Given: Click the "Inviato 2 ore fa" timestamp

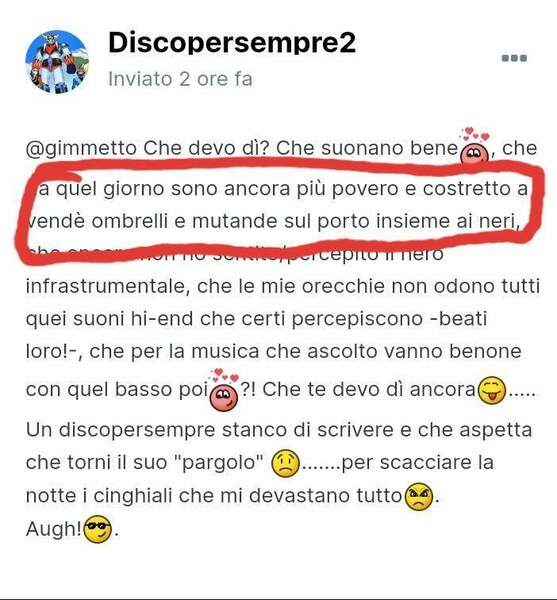Looking at the screenshot, I should point(180,79).
